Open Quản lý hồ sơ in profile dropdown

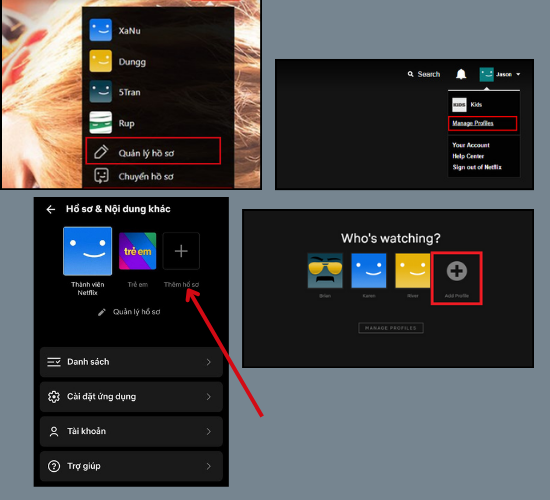coord(153,151)
